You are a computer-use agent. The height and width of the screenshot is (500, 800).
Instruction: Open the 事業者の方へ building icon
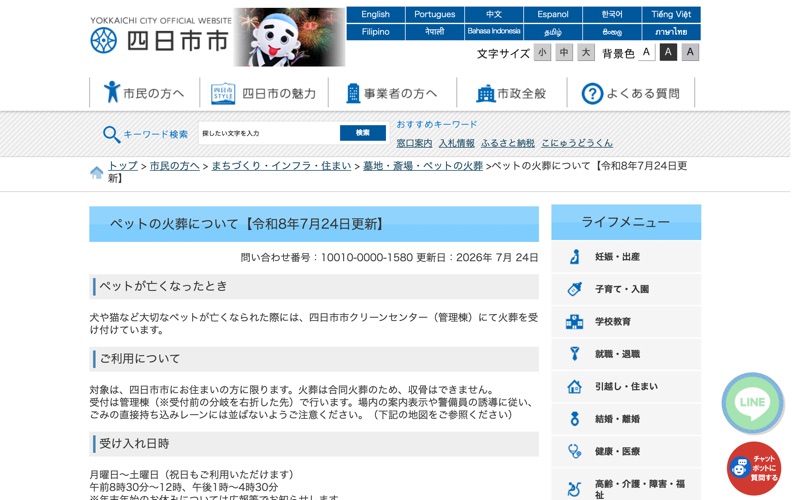[353, 93]
